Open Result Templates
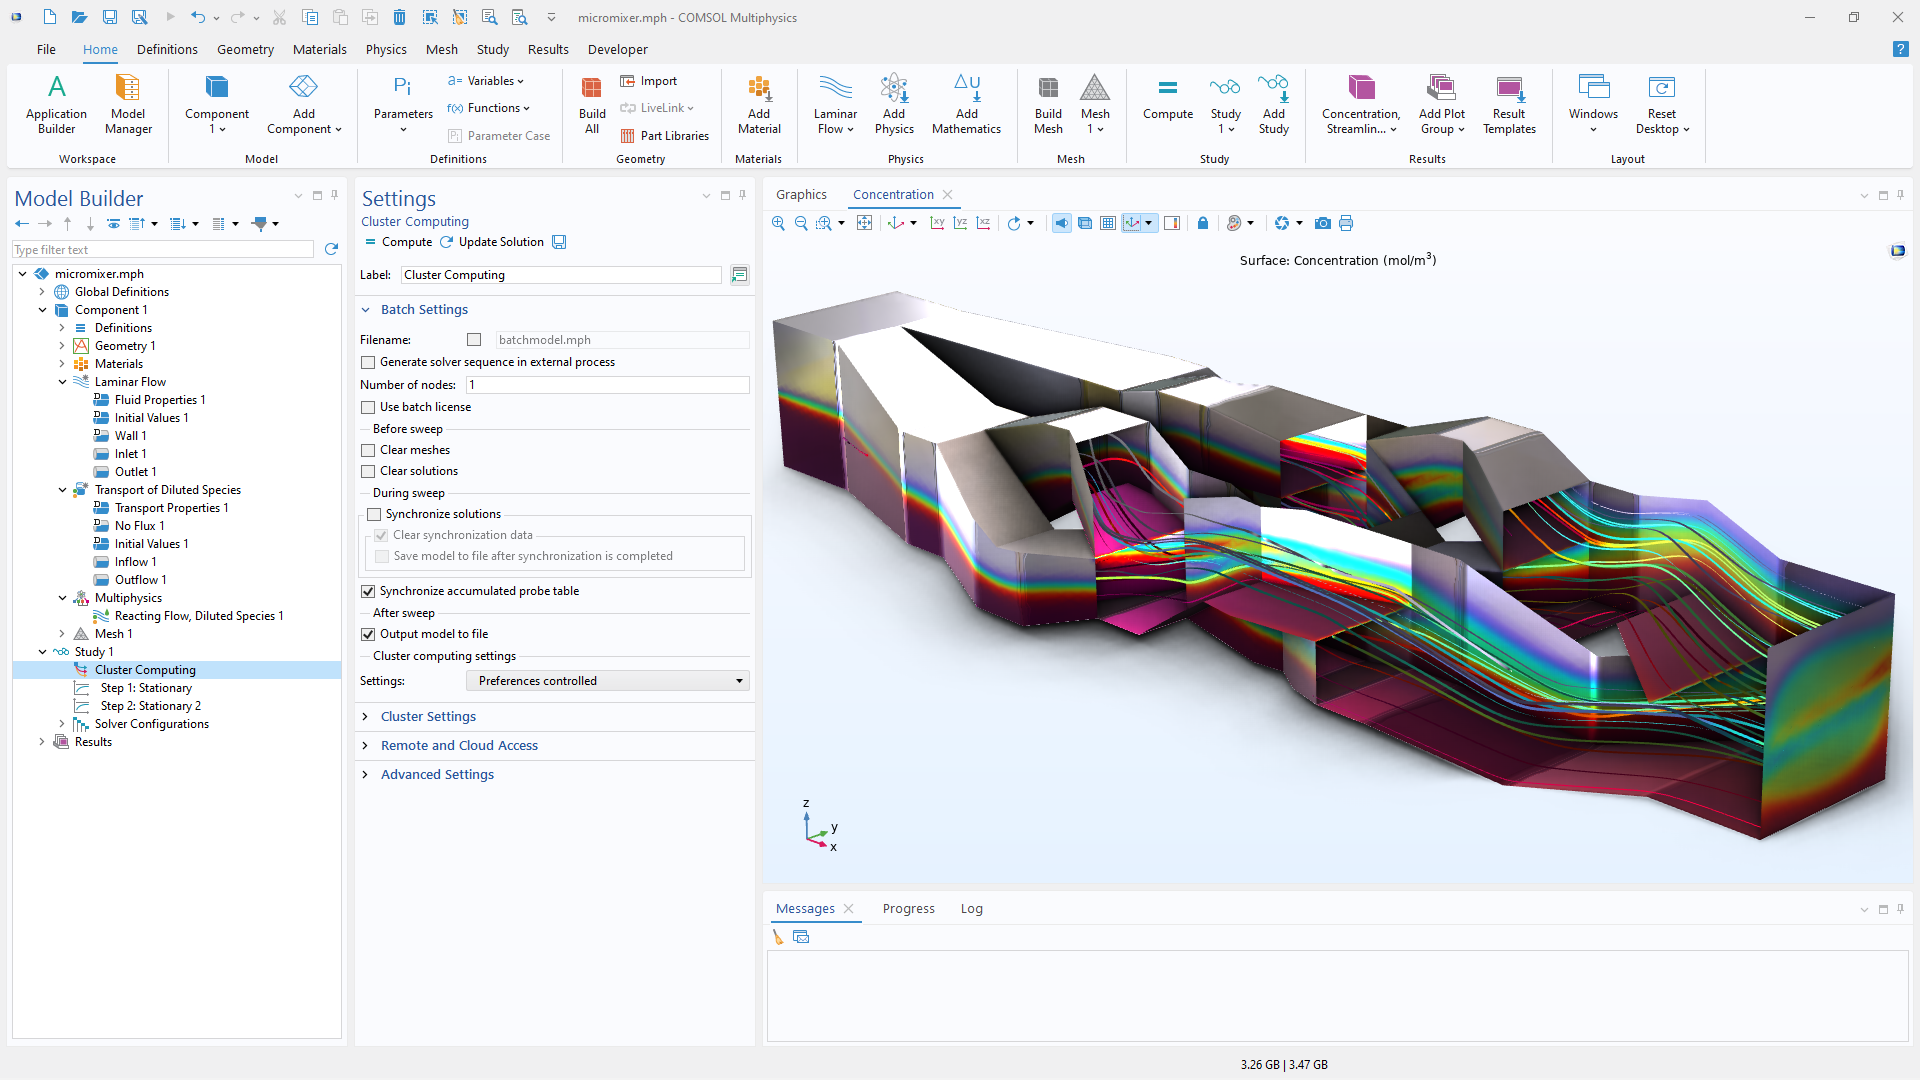 pyautogui.click(x=1509, y=104)
